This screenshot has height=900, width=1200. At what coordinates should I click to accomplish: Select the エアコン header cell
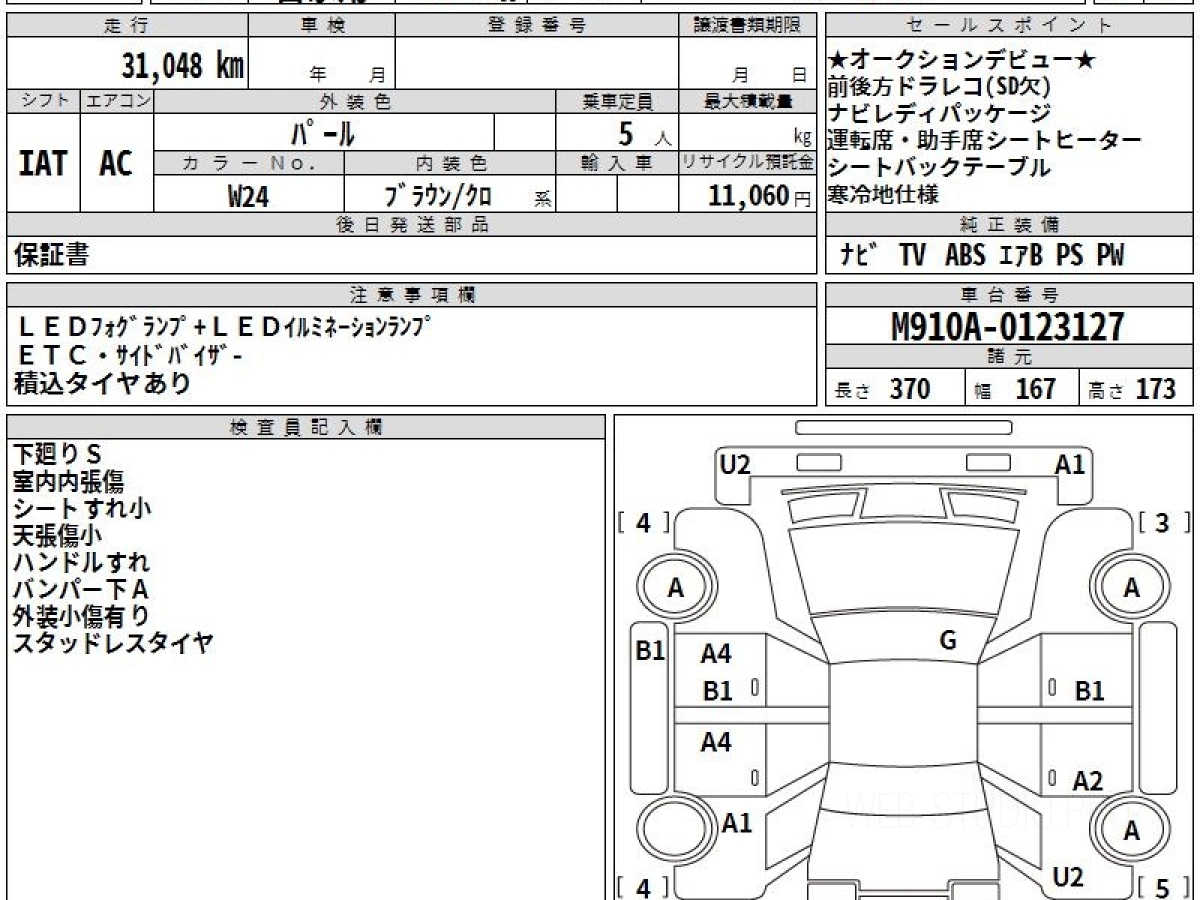pos(117,101)
